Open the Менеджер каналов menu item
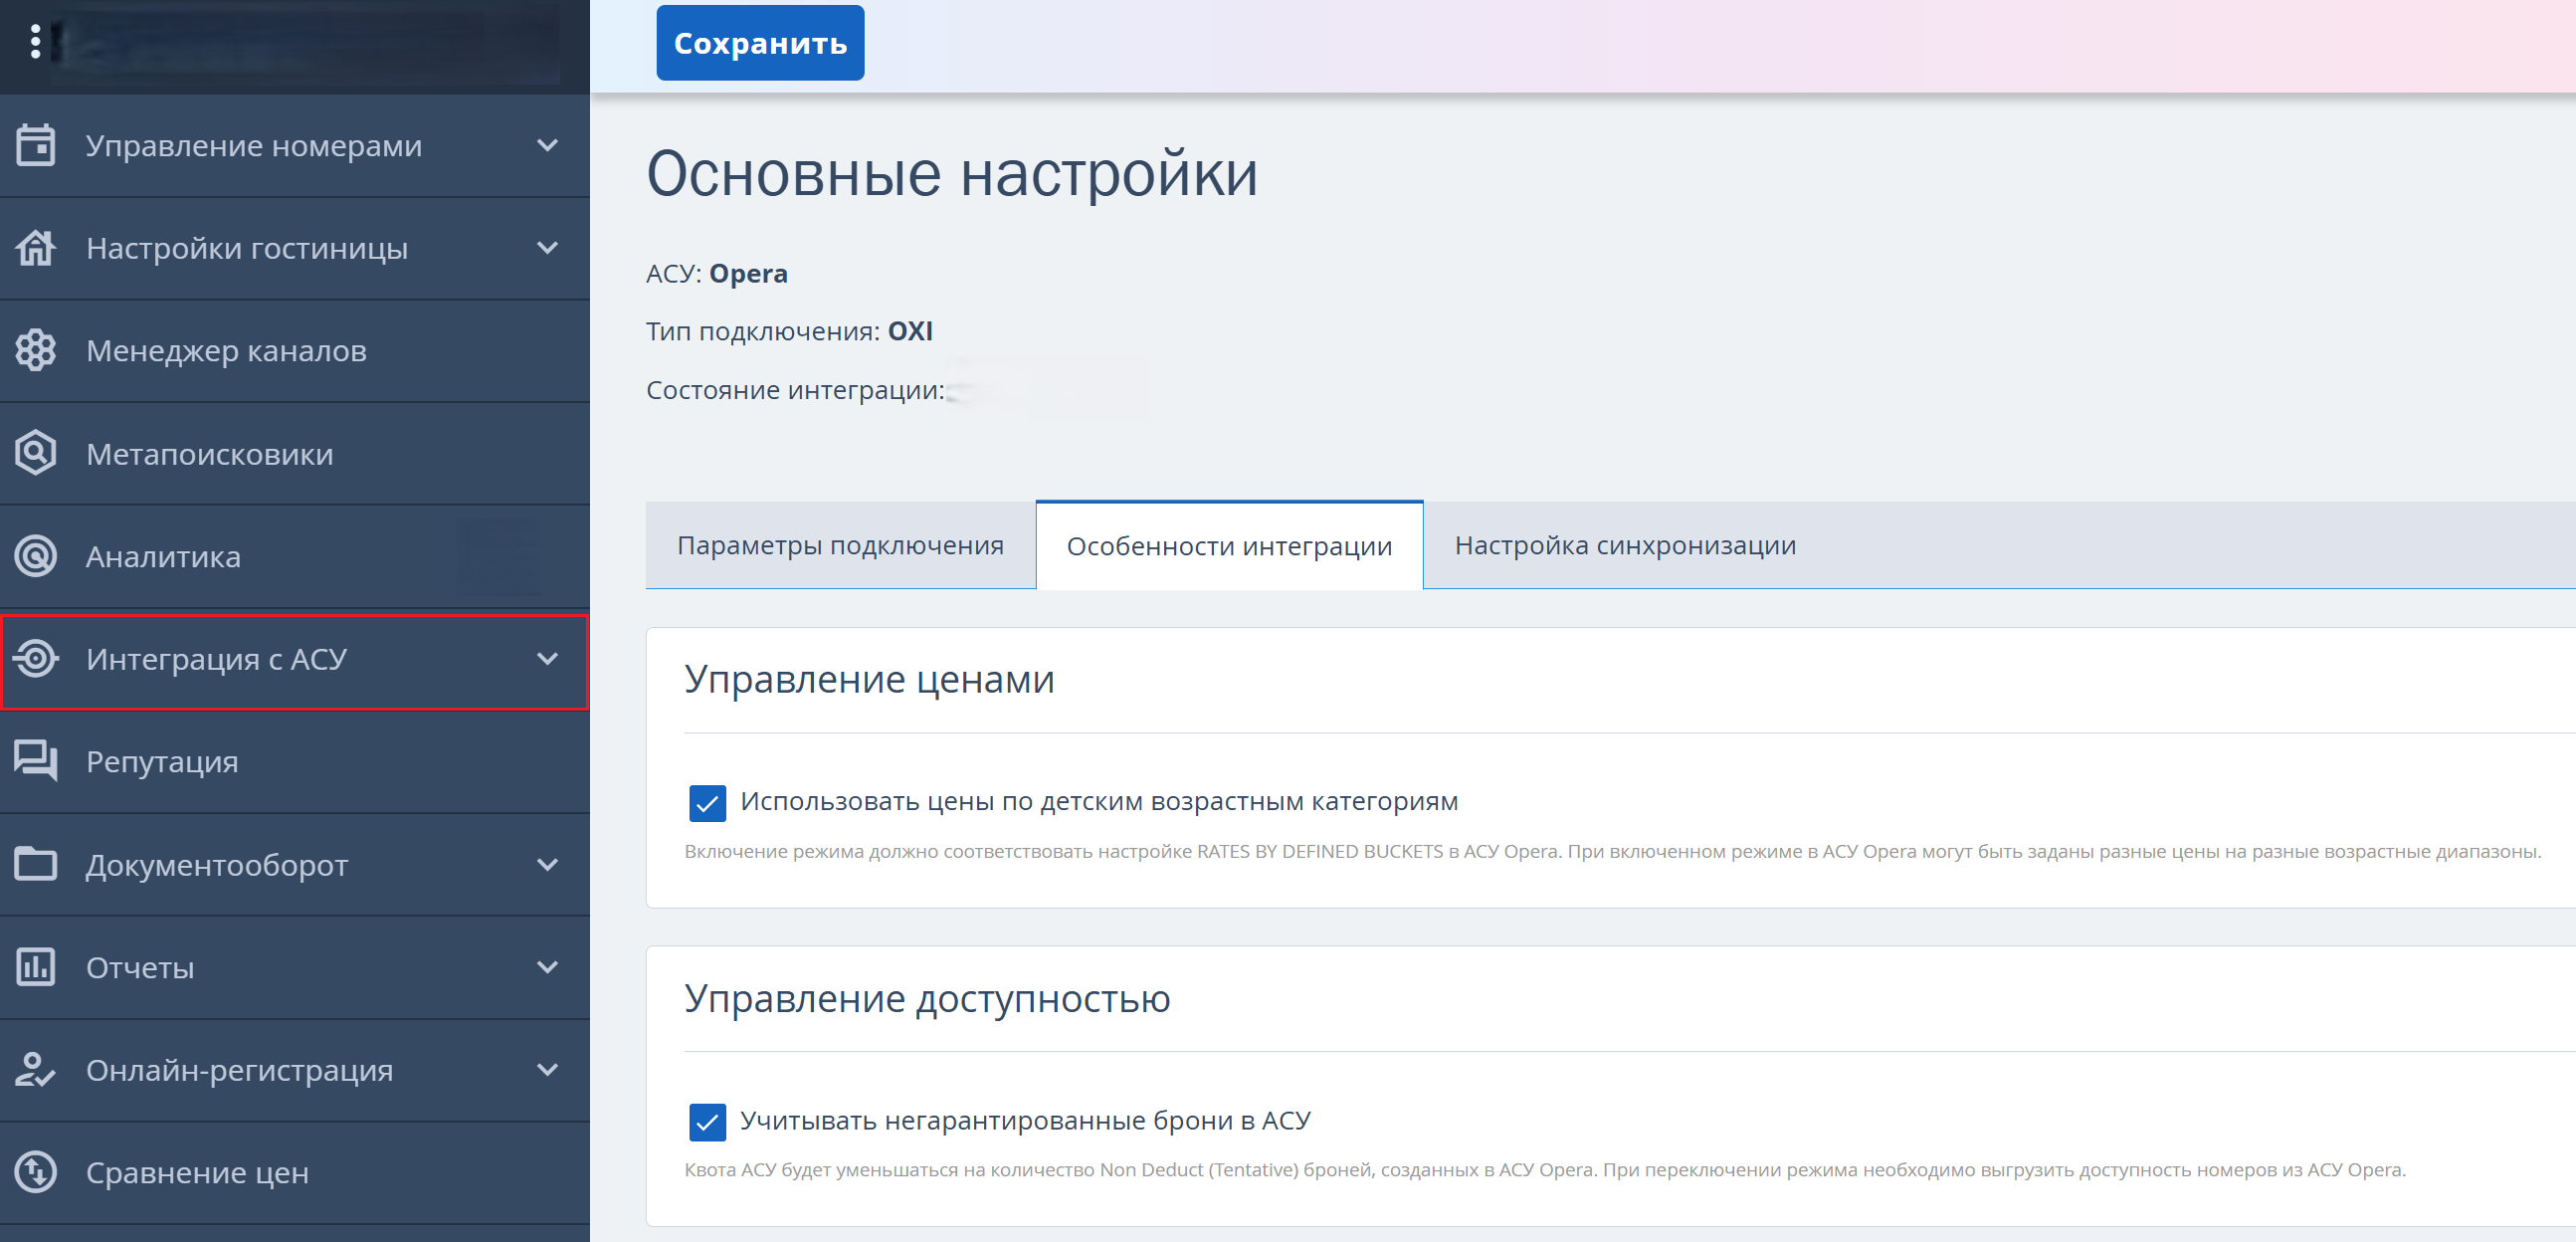2576x1242 pixels. [295, 351]
